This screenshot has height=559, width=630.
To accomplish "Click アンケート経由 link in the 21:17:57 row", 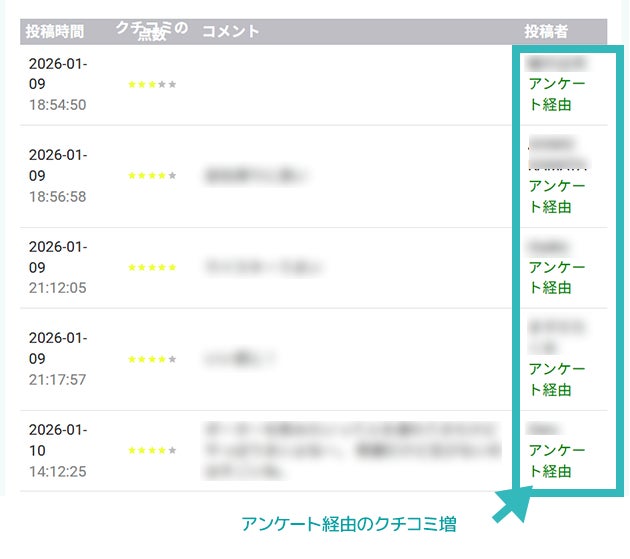I will [x=556, y=380].
